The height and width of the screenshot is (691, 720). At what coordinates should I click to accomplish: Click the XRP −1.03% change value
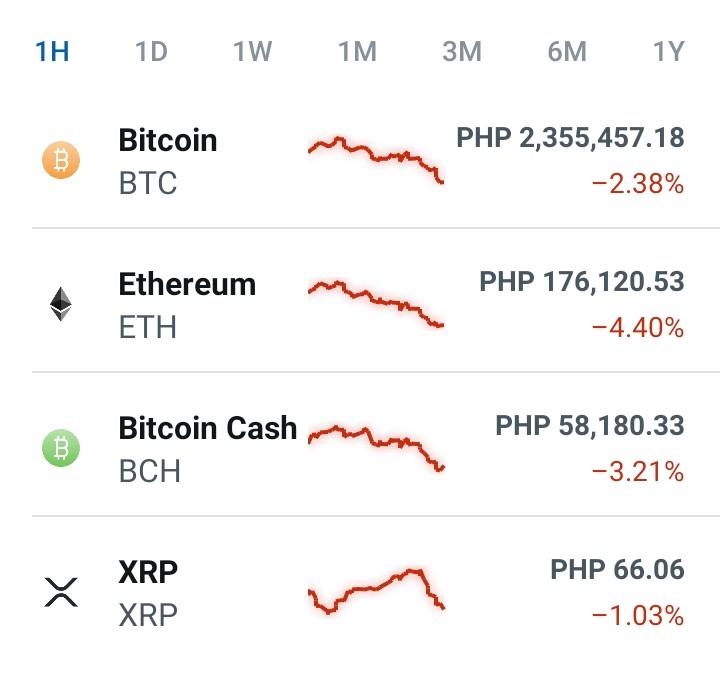coord(638,615)
